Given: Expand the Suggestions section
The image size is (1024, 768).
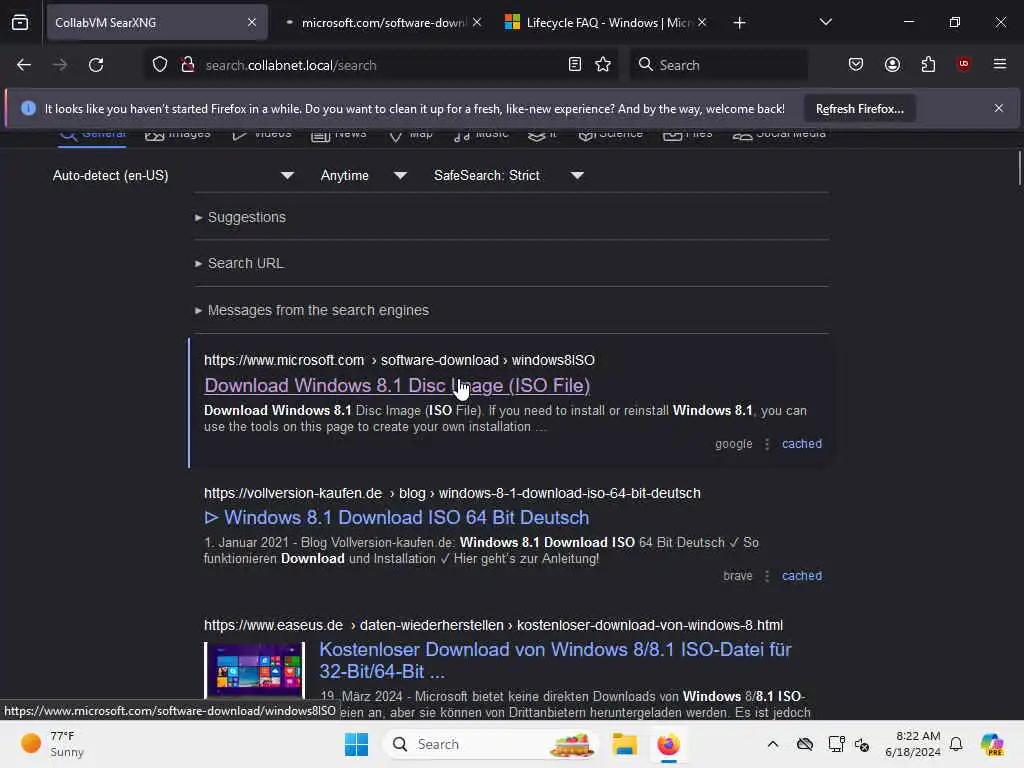Looking at the screenshot, I should (240, 217).
